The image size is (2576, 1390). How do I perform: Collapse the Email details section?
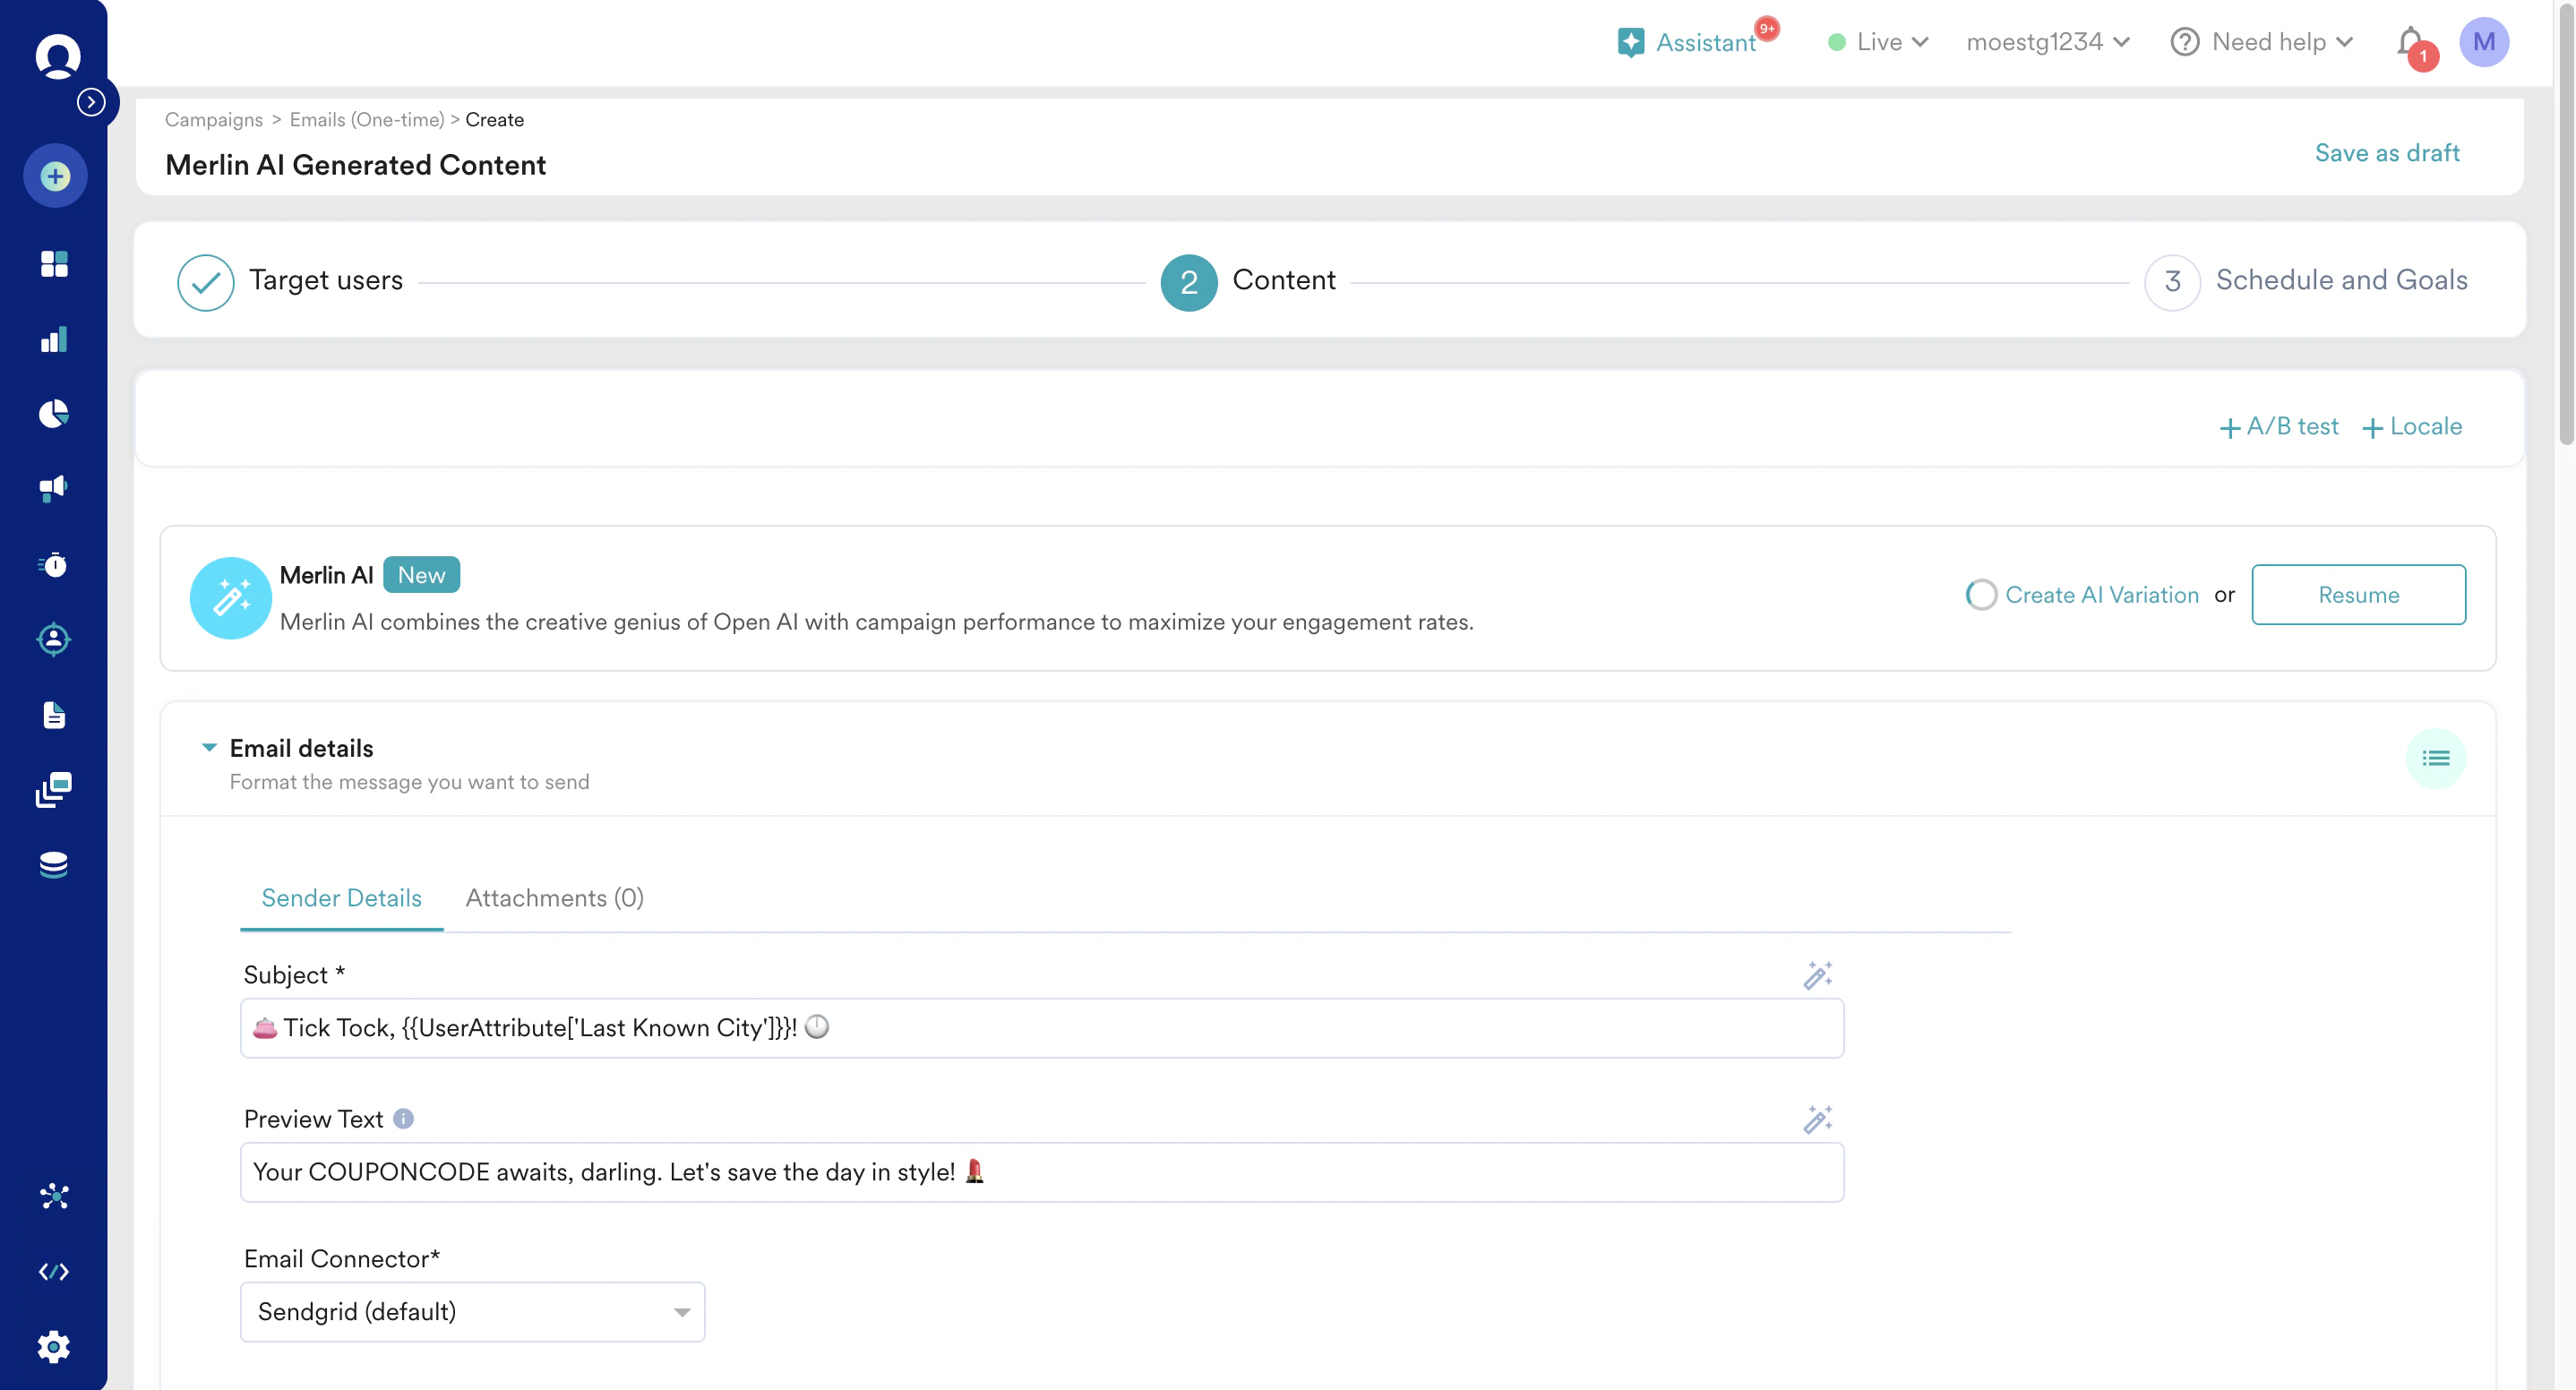(x=209, y=748)
